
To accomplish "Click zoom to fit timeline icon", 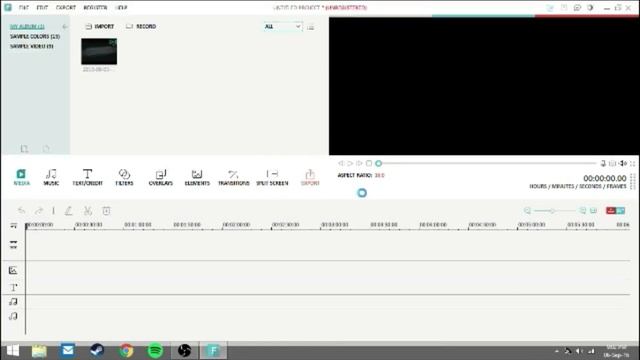I will click(x=593, y=211).
